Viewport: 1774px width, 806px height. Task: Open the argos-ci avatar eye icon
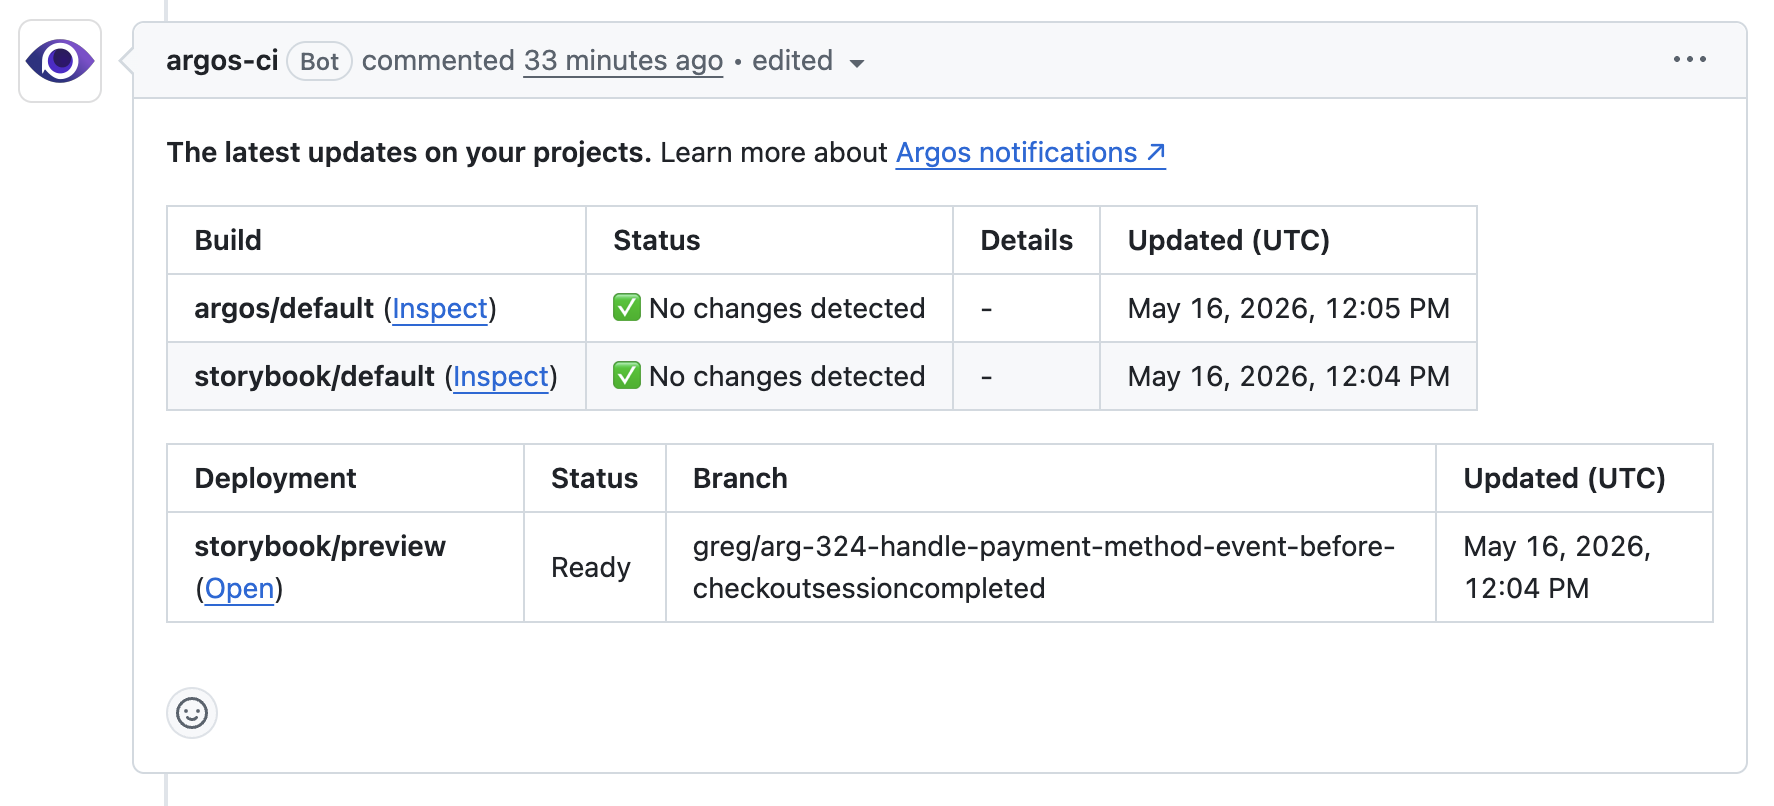pos(60,61)
